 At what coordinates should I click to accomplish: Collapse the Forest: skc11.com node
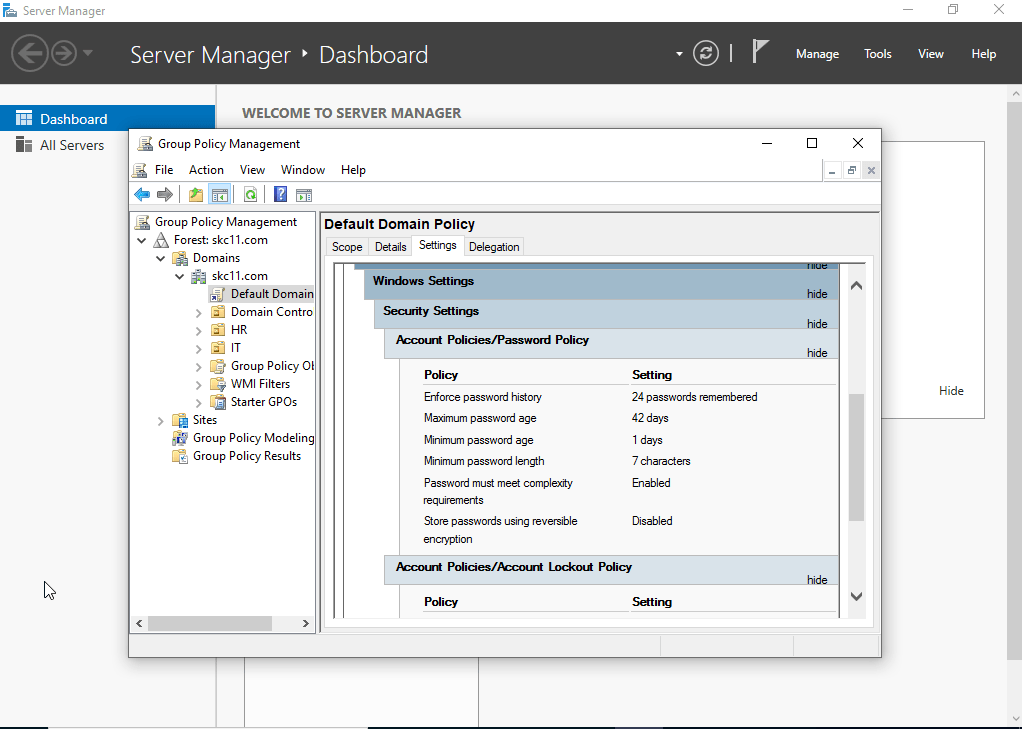(142, 241)
